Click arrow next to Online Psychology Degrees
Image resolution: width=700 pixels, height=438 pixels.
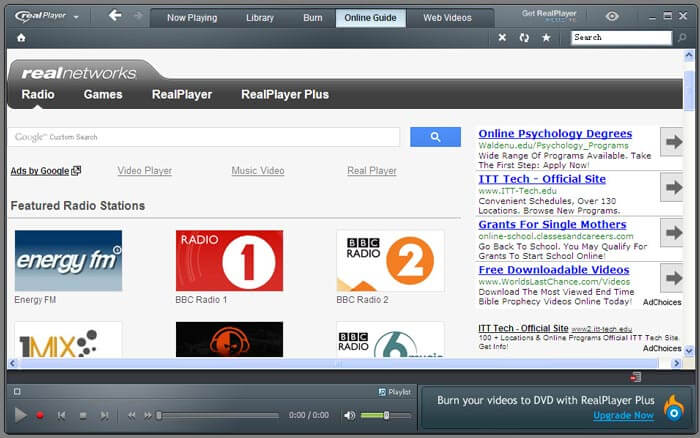(x=672, y=142)
